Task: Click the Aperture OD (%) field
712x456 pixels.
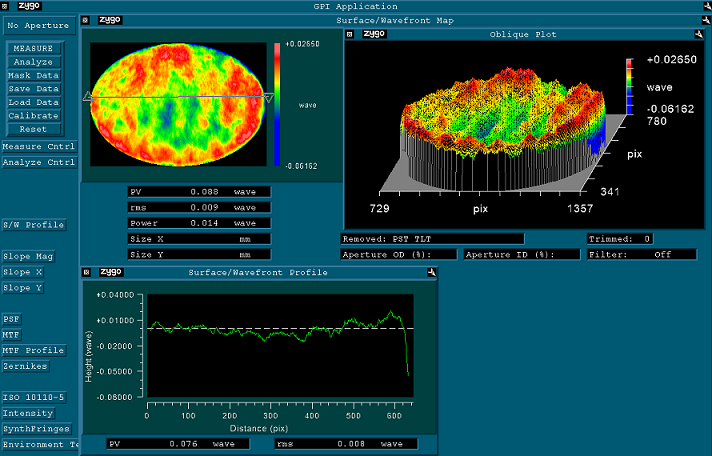Action: point(399,254)
